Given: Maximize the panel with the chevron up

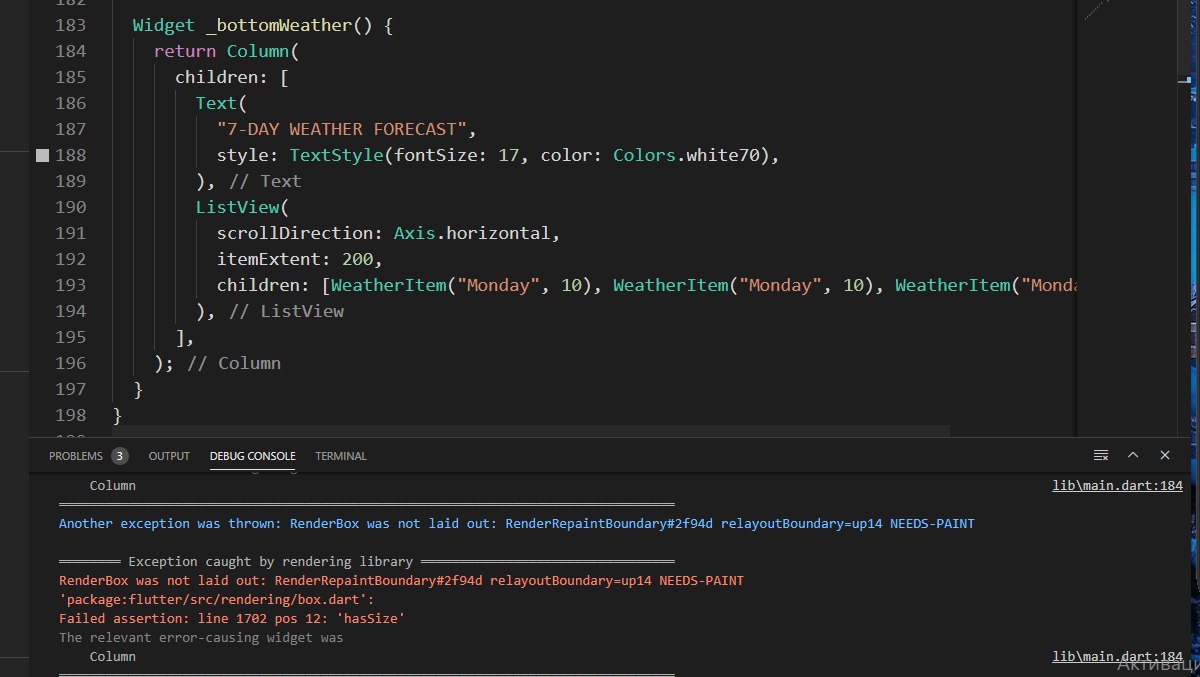Looking at the screenshot, I should point(1133,455).
